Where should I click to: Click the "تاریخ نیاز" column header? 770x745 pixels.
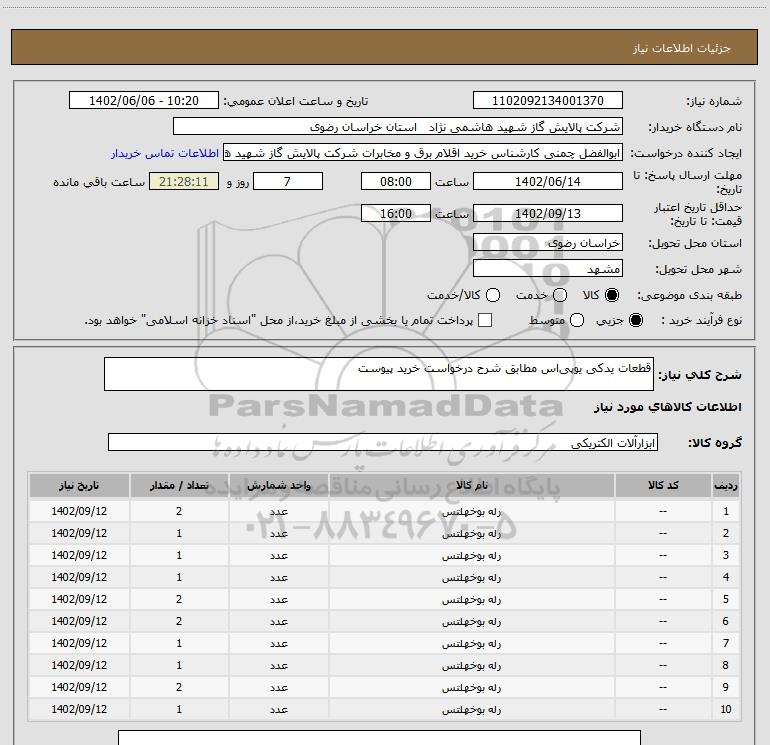[79, 485]
